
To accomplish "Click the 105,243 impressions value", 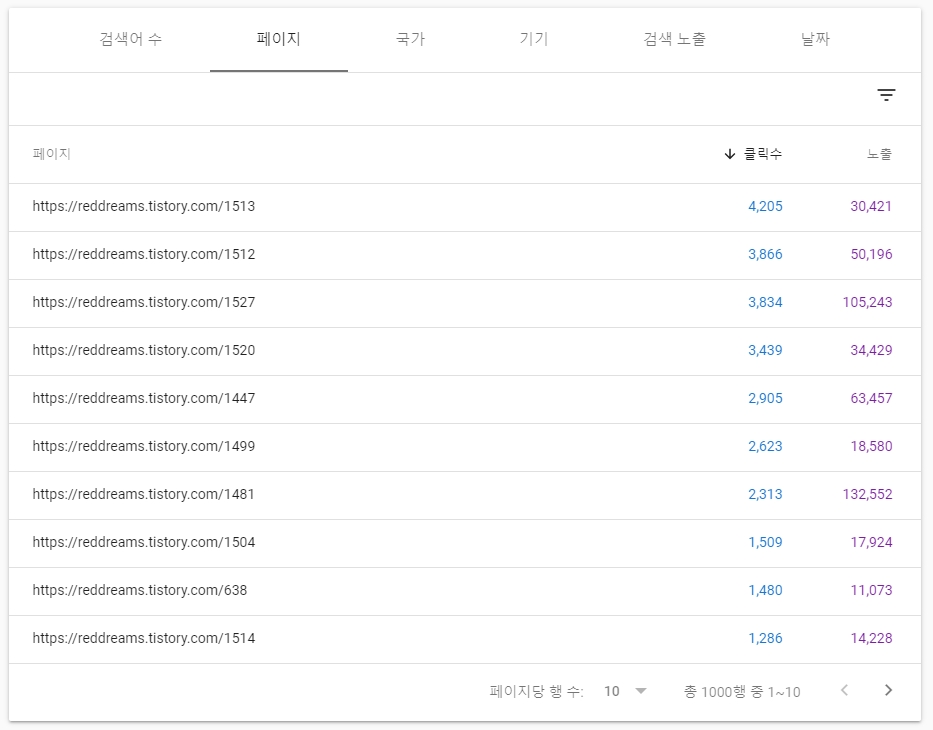I will (x=868, y=302).
